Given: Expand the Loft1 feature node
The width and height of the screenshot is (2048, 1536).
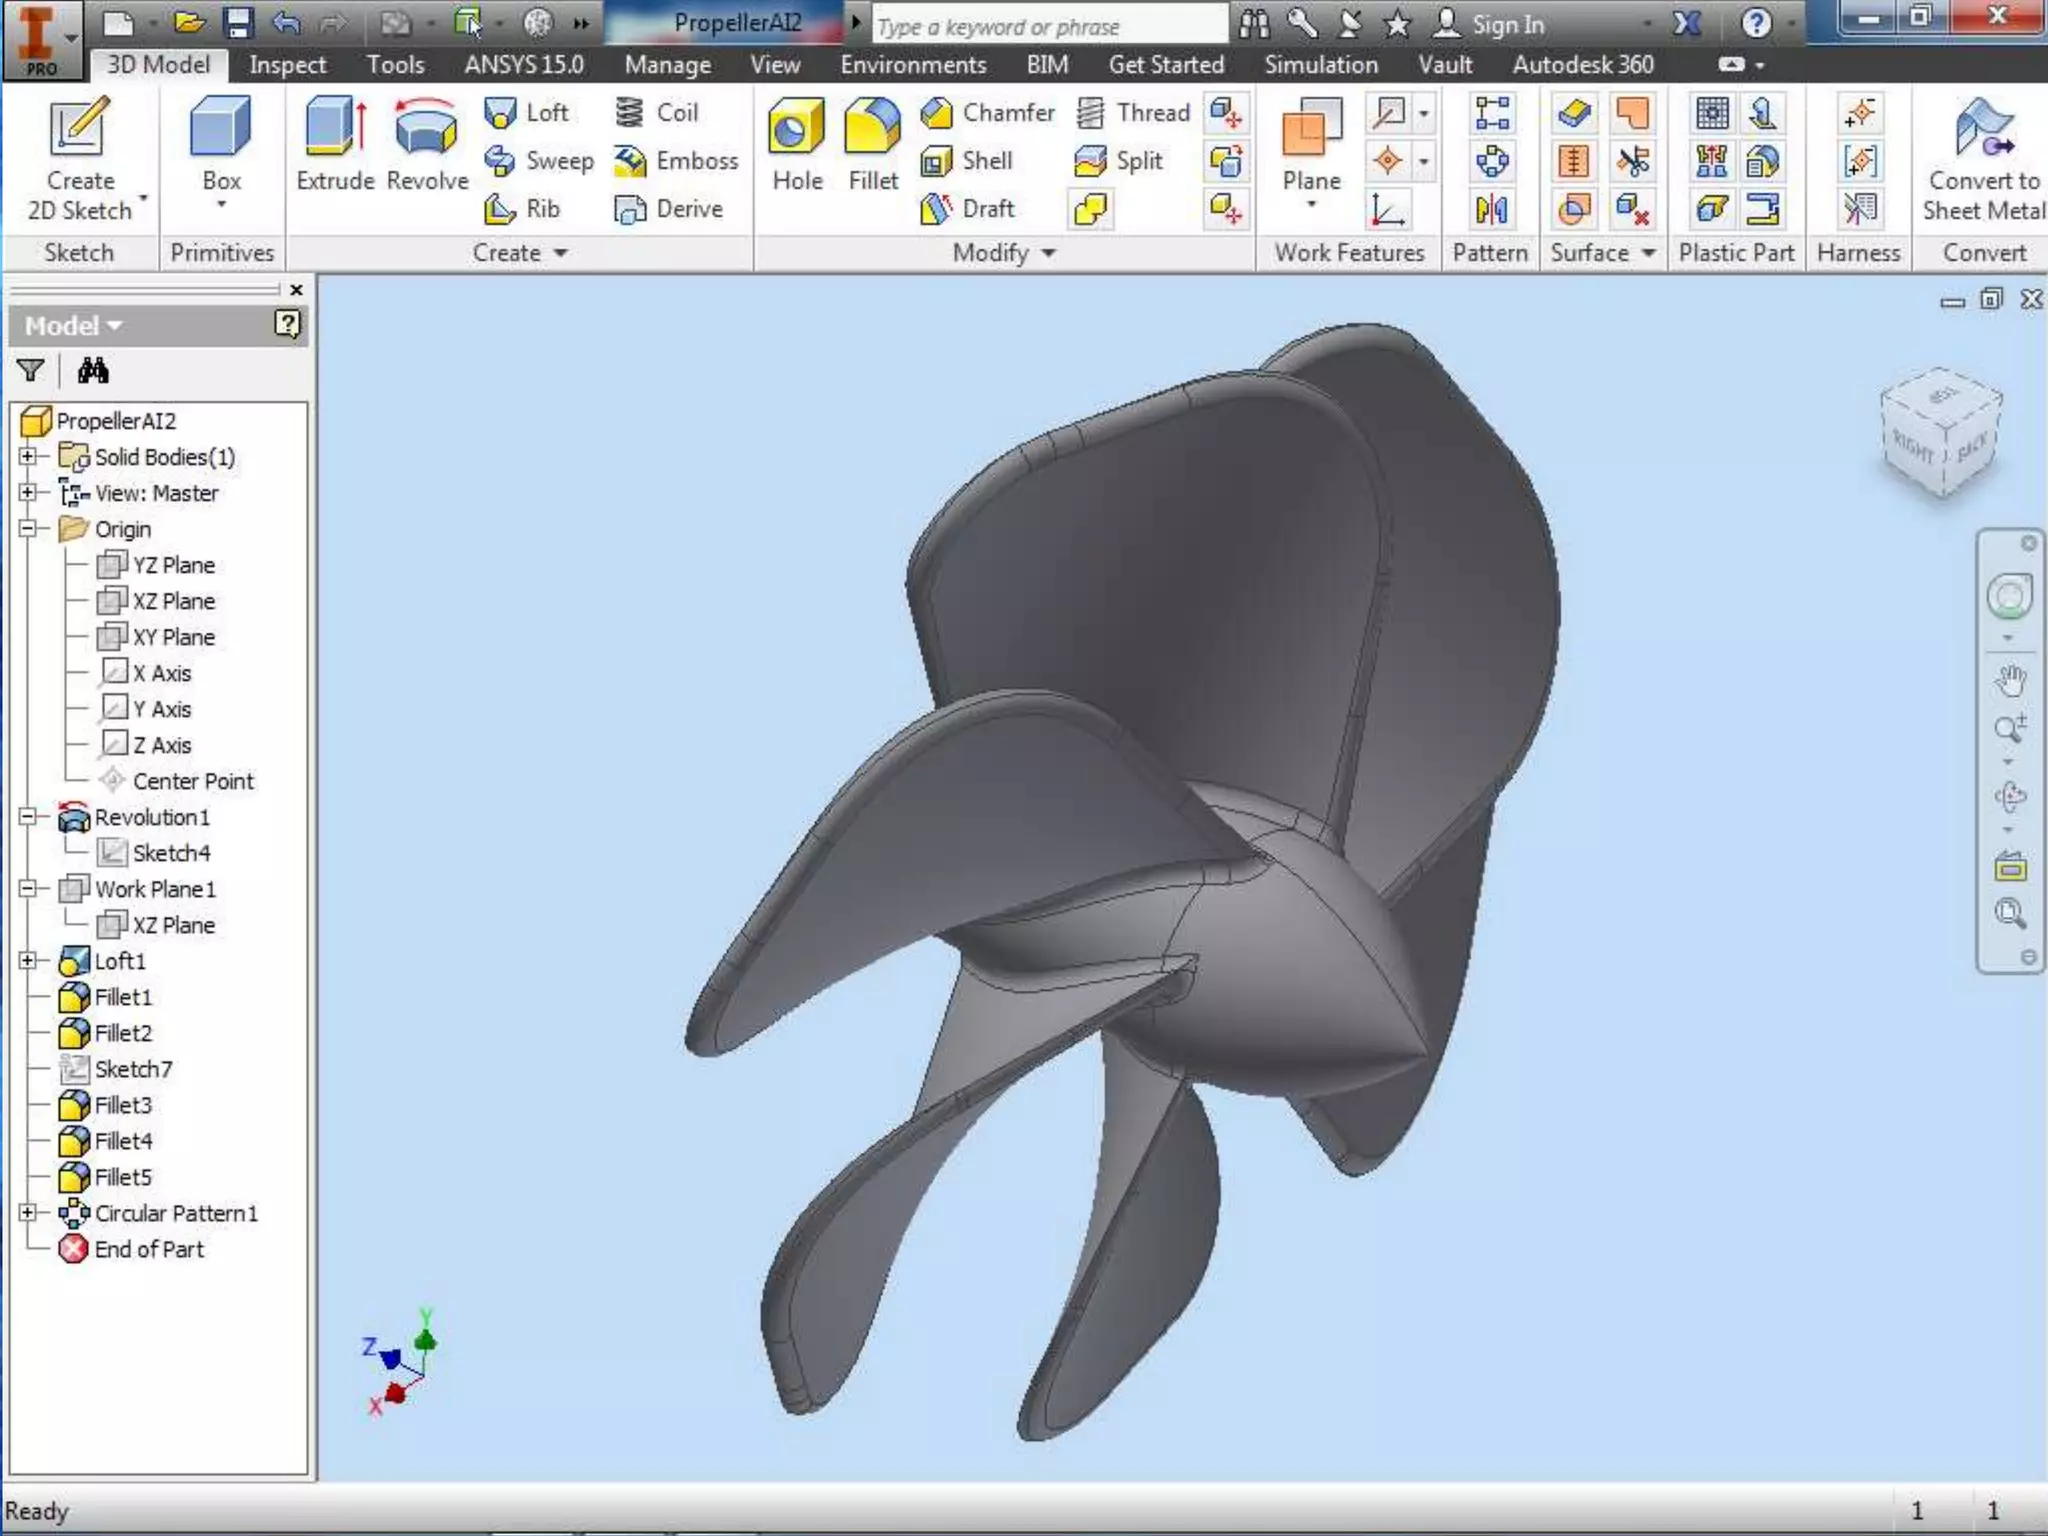Looking at the screenshot, I should pyautogui.click(x=28, y=961).
